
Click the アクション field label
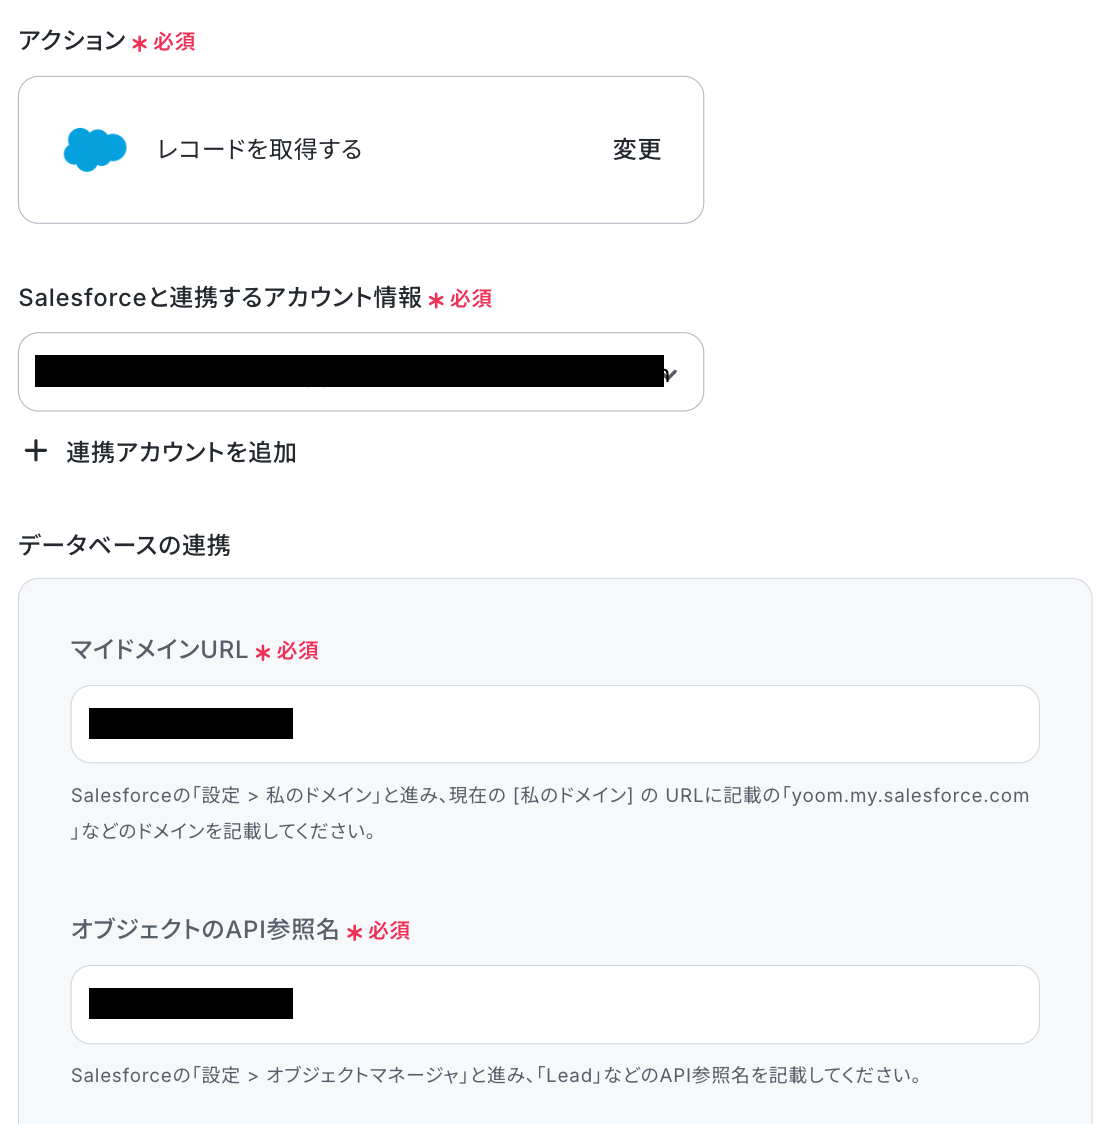click(x=72, y=40)
